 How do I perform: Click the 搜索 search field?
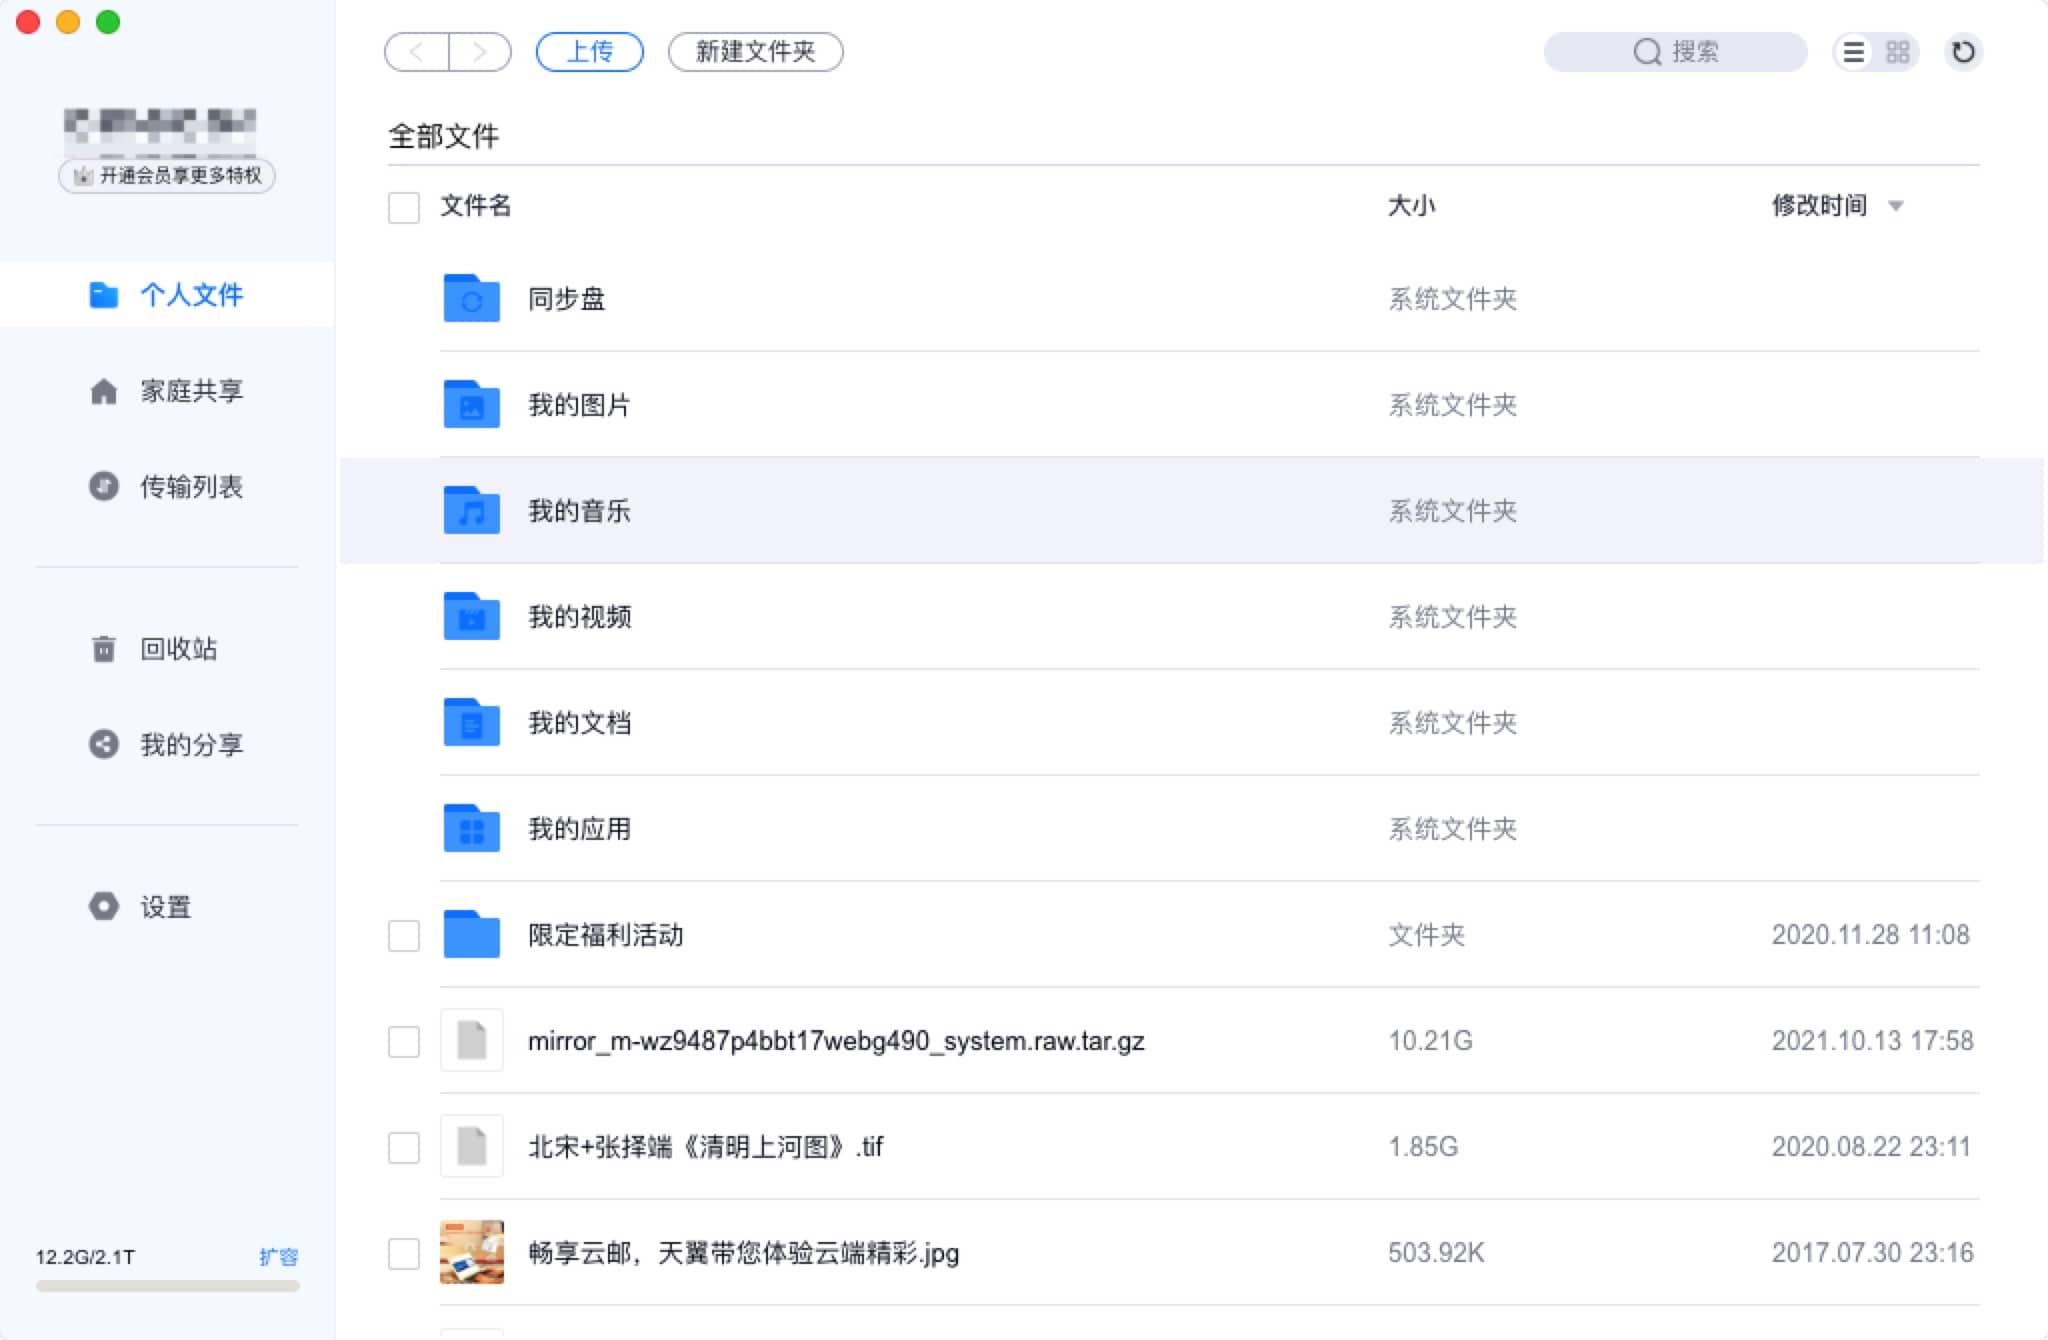click(1675, 52)
